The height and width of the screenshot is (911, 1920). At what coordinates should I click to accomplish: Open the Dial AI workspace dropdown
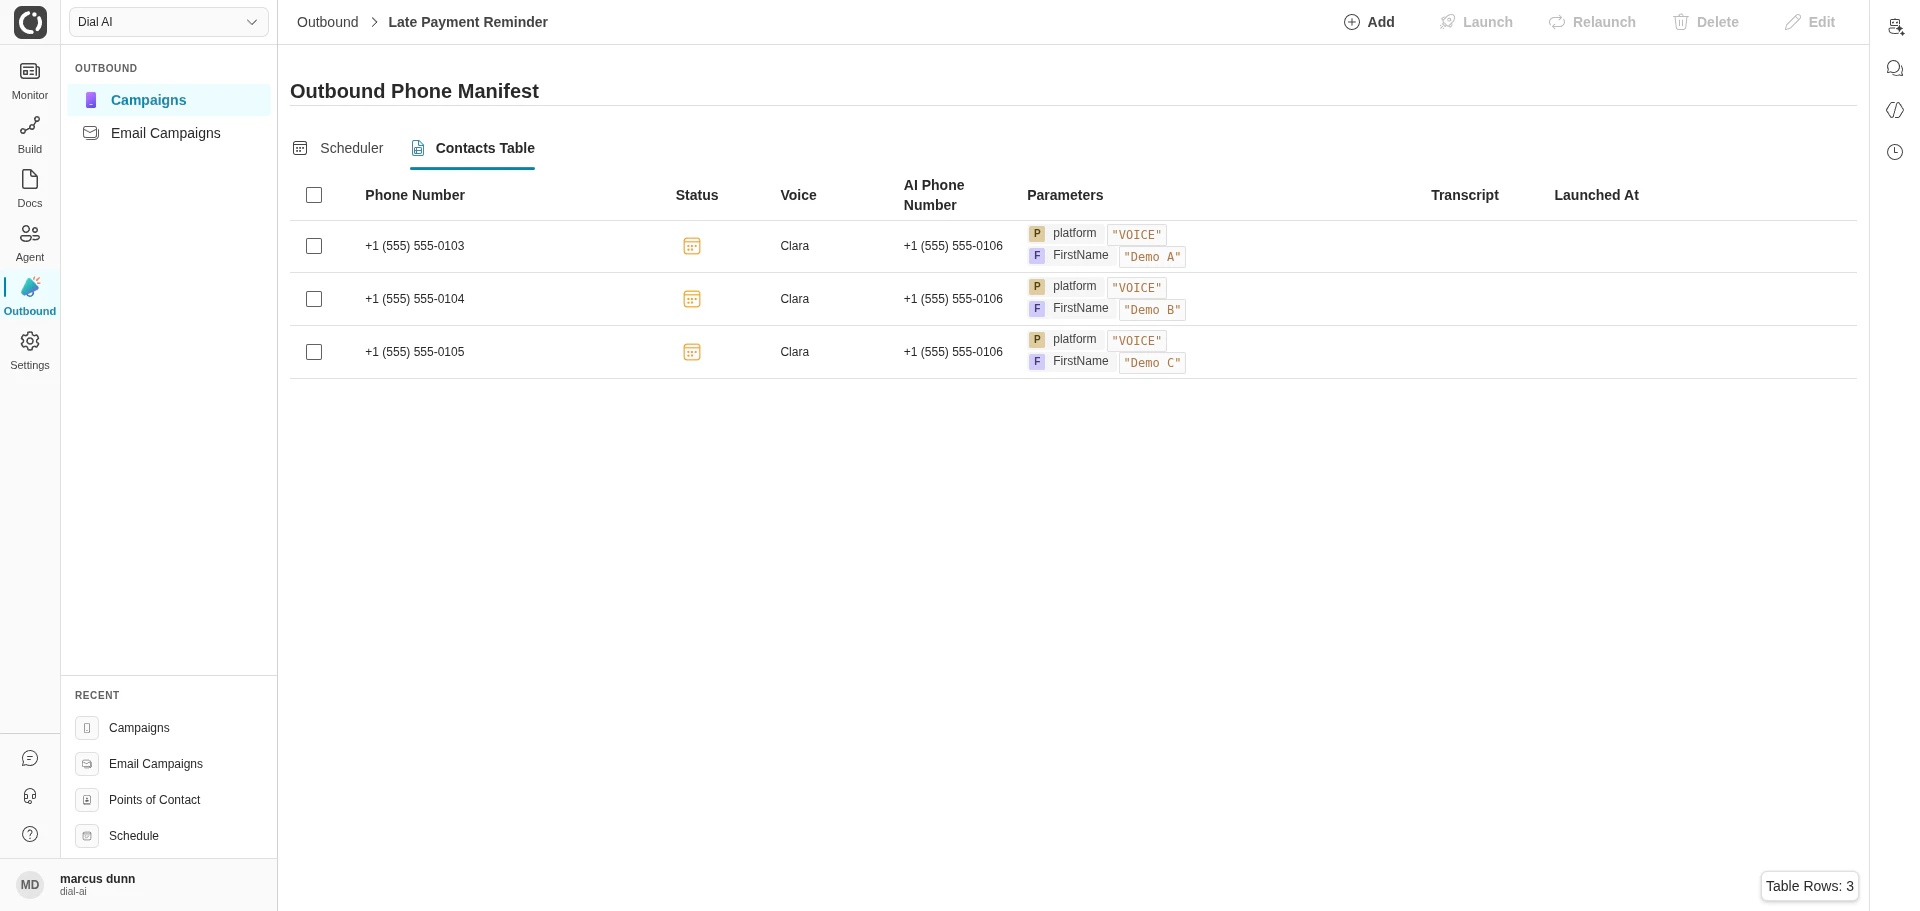(x=169, y=22)
